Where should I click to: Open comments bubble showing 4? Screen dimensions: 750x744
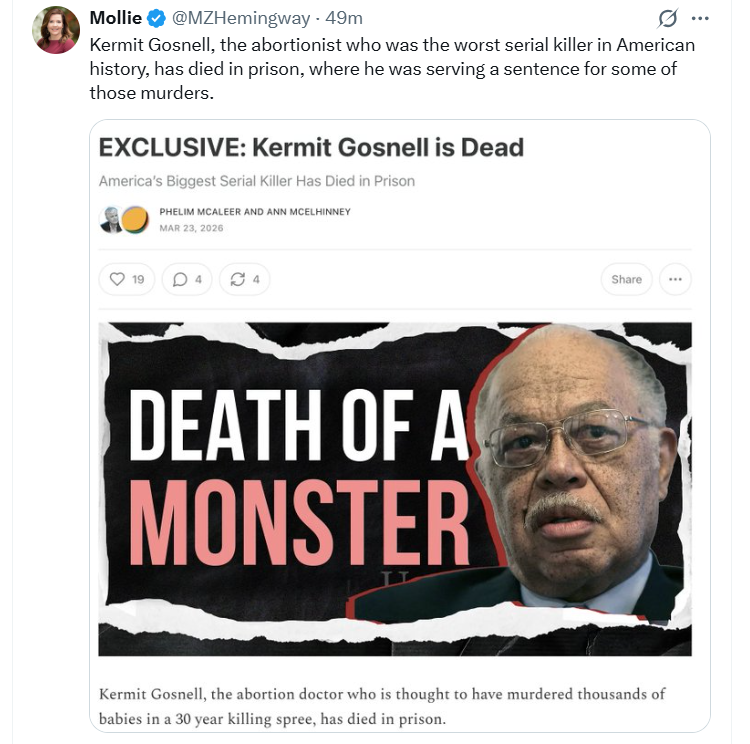tap(187, 279)
